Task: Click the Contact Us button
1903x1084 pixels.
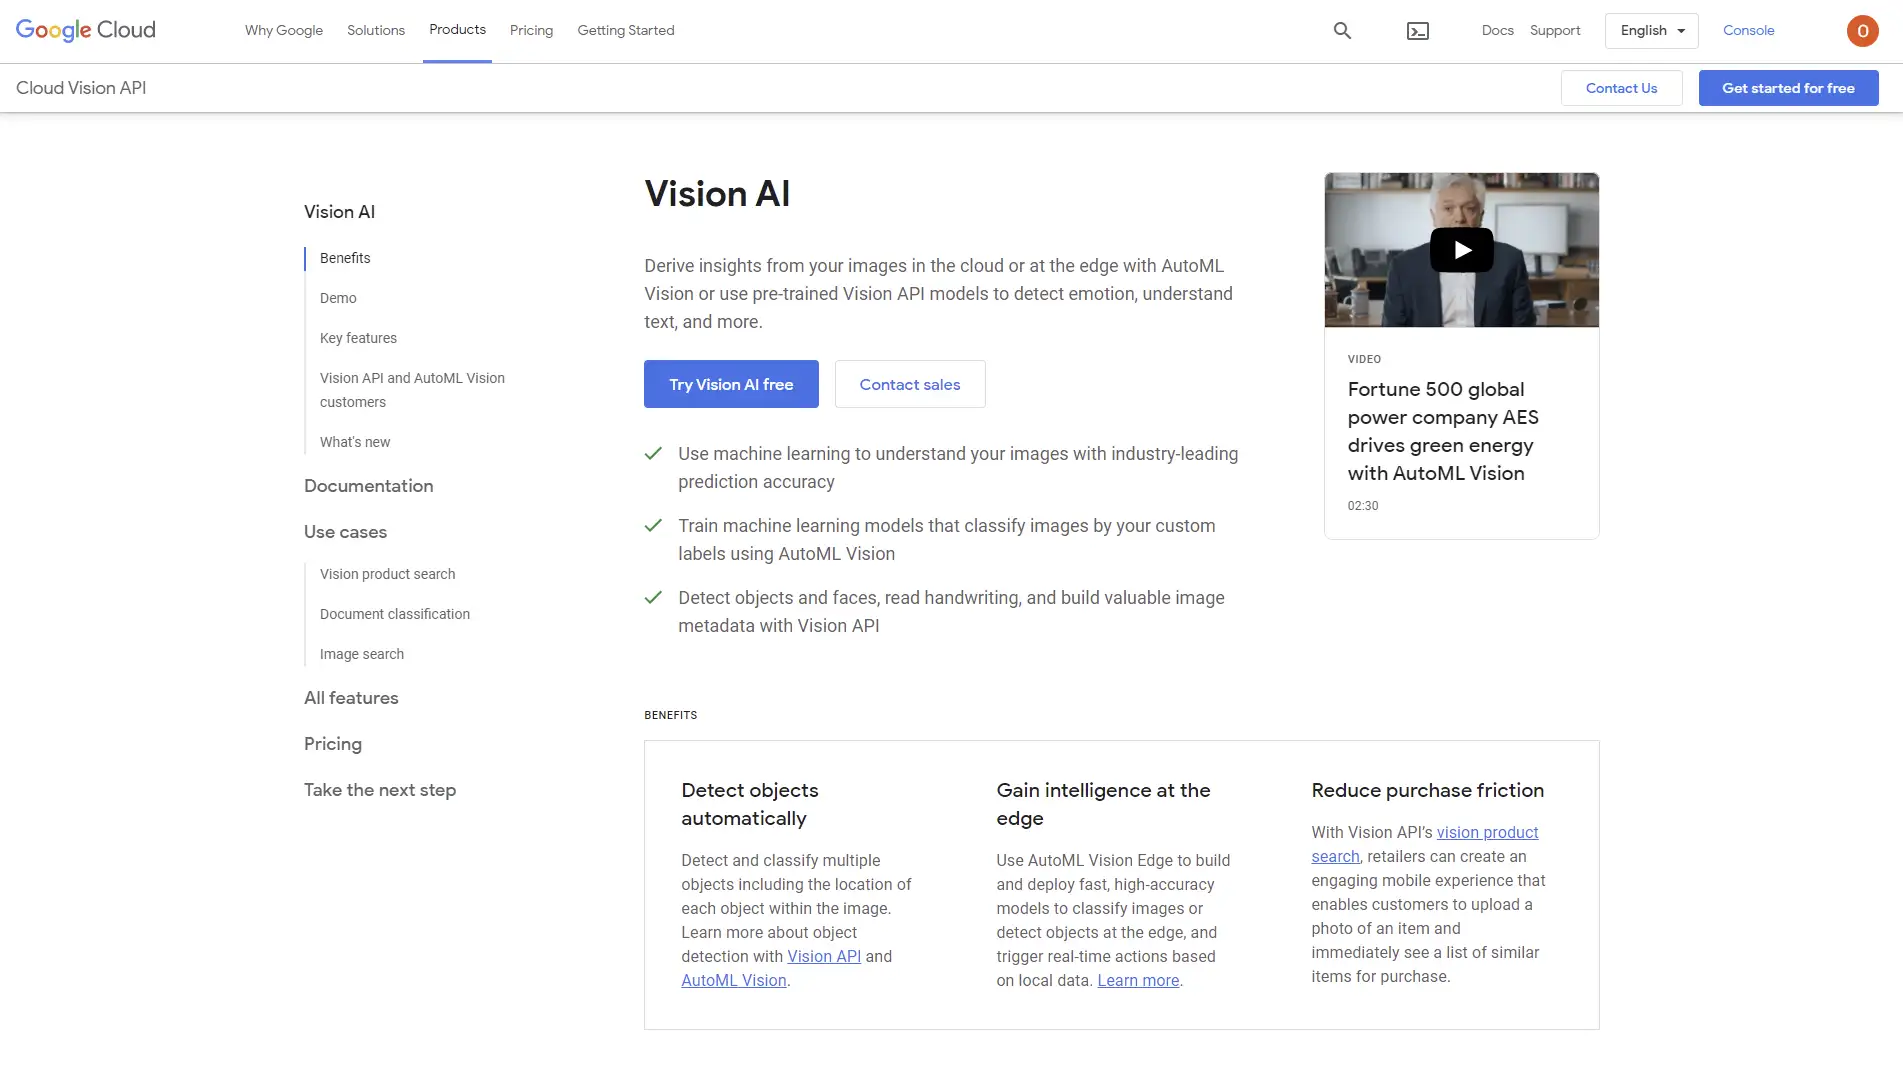Action: click(x=1621, y=88)
